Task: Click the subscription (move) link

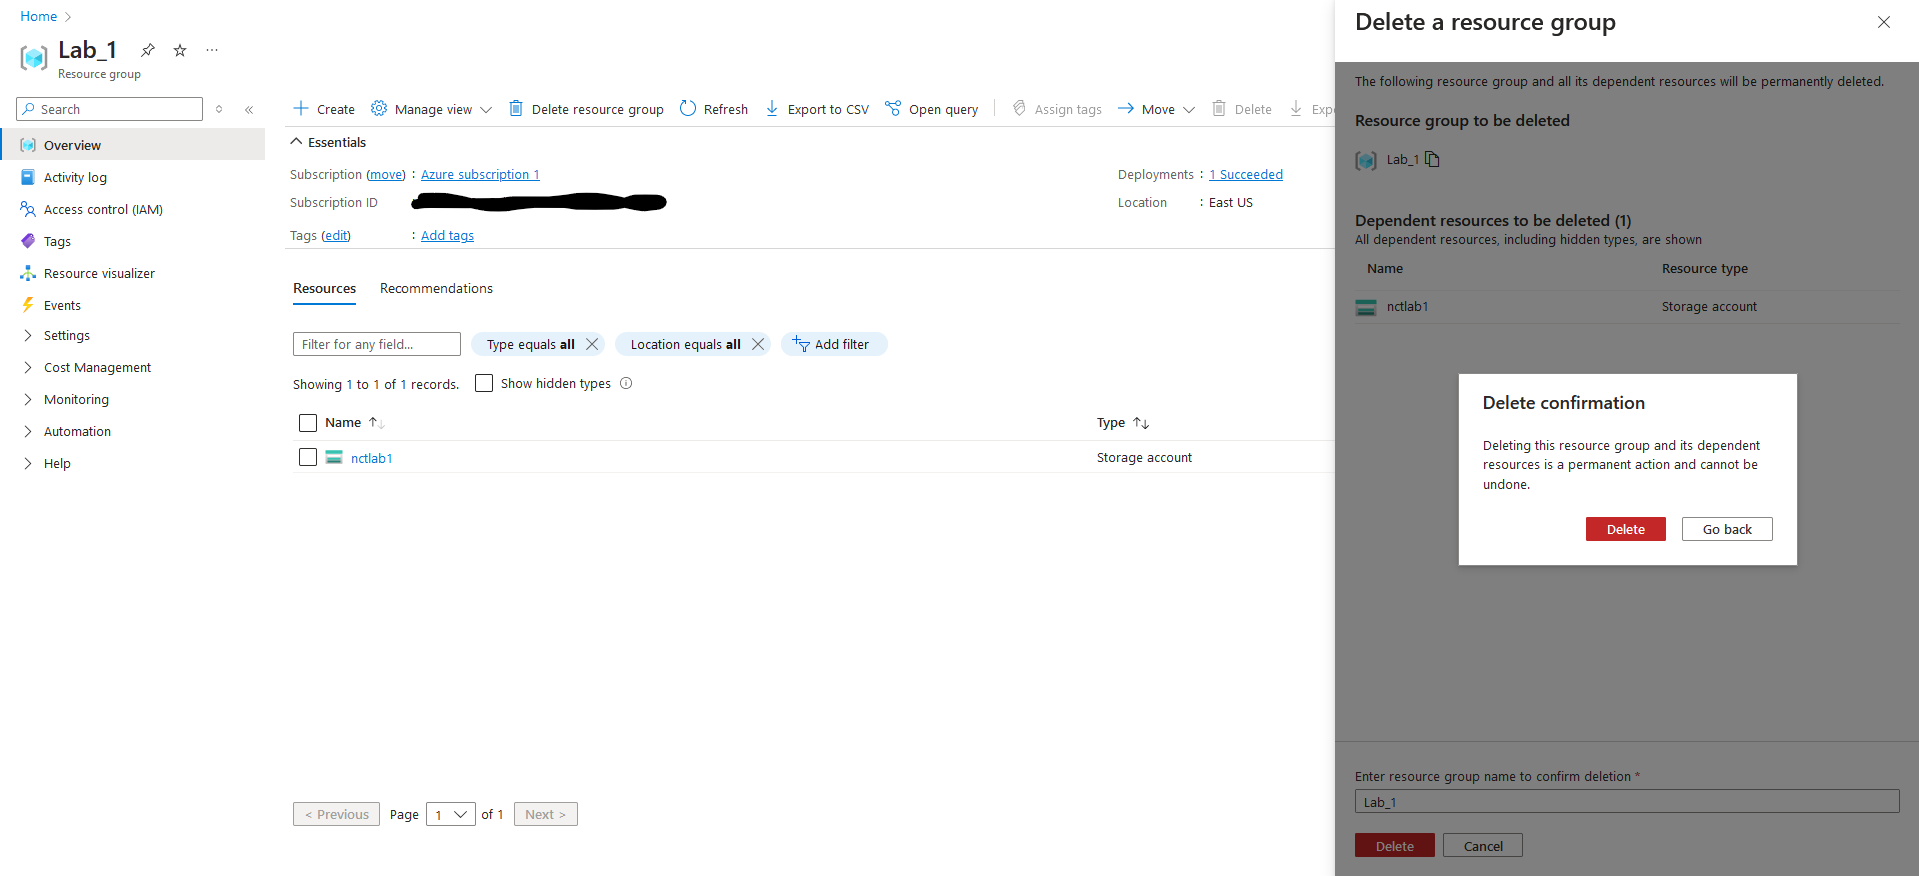Action: [x=386, y=174]
